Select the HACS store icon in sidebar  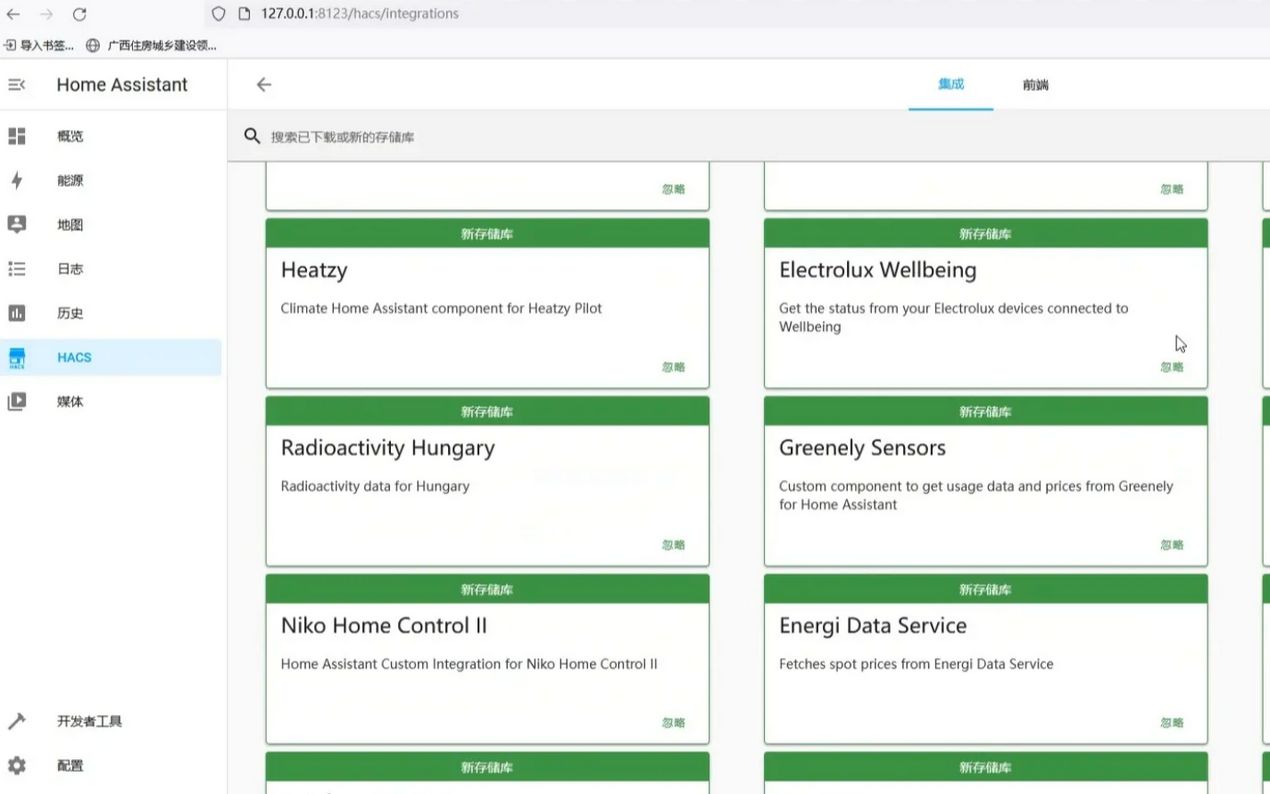(x=17, y=357)
